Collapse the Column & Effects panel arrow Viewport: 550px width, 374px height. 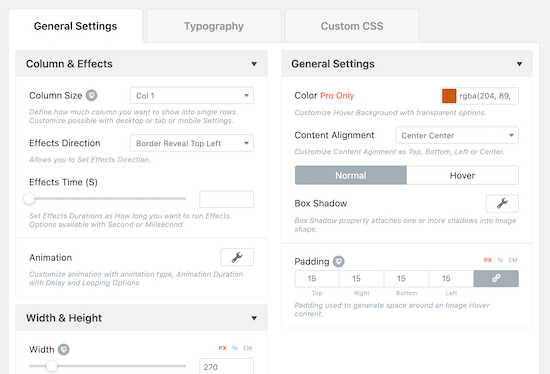click(x=254, y=64)
